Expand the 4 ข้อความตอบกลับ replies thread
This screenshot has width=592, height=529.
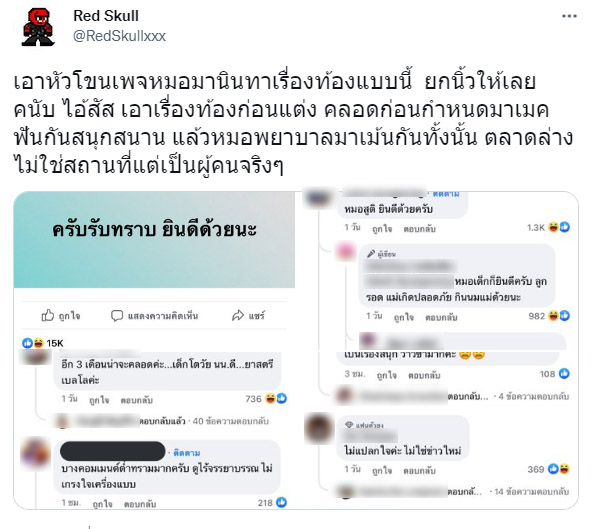click(533, 396)
